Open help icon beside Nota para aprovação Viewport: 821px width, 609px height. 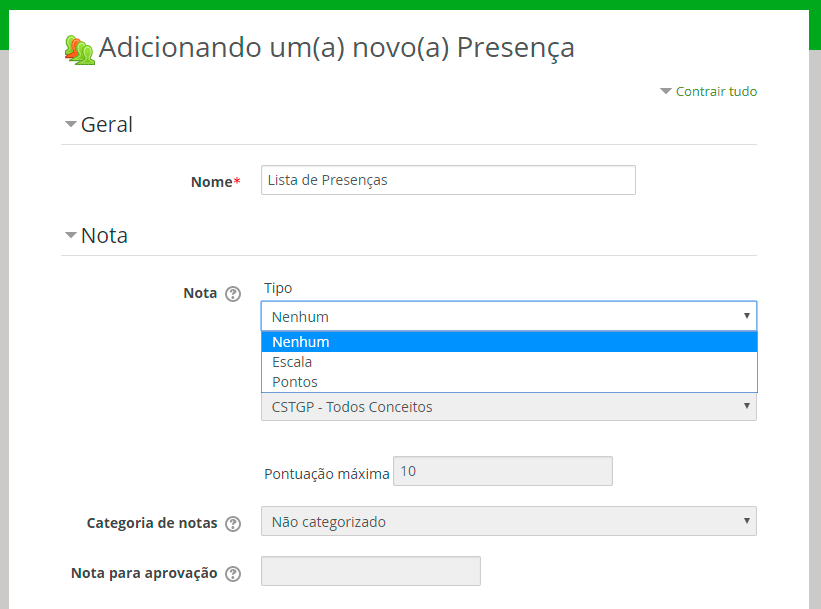click(x=233, y=574)
